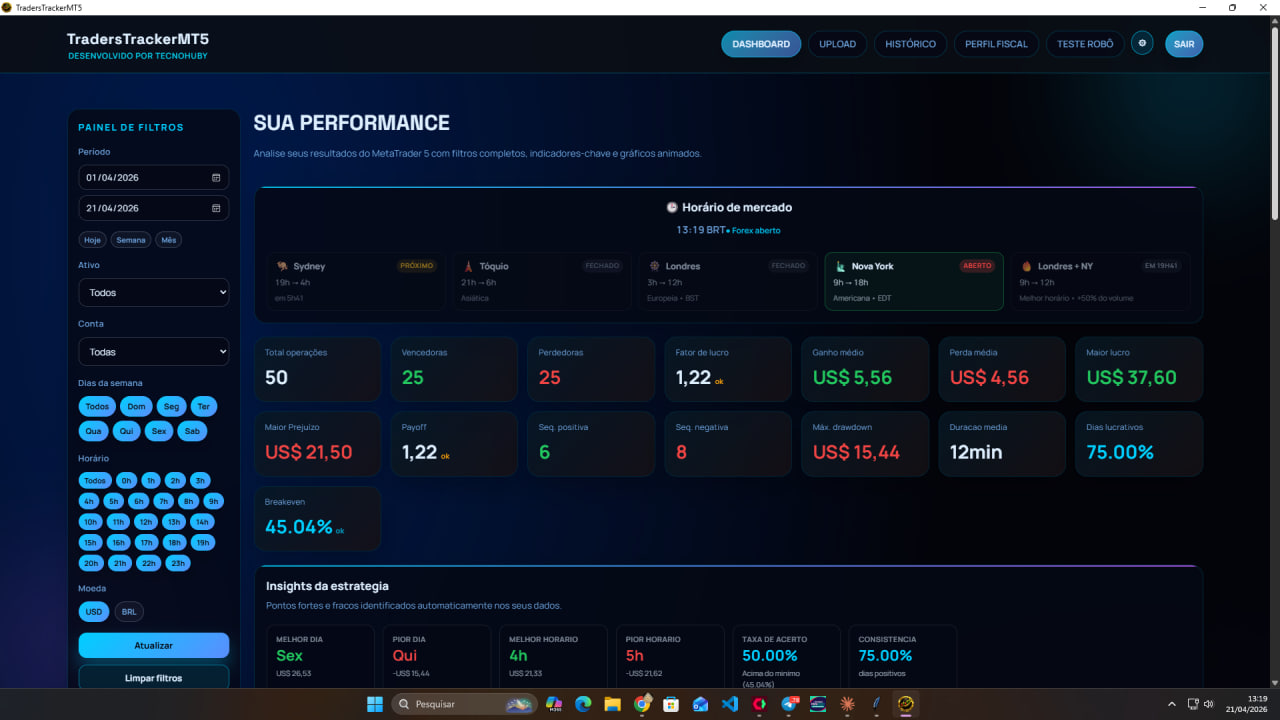Toggle the Sex weekday chip

[x=158, y=431]
